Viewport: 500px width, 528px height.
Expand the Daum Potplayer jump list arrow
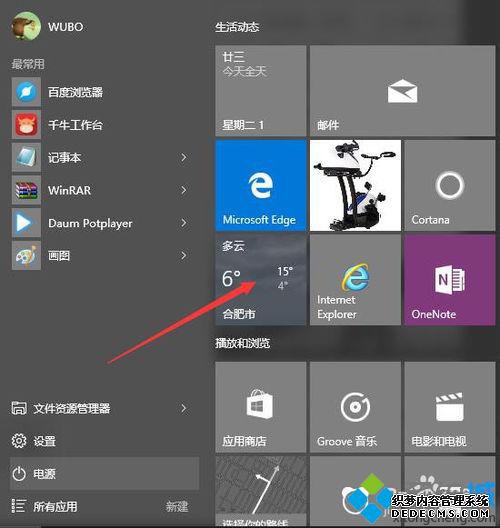(x=184, y=223)
